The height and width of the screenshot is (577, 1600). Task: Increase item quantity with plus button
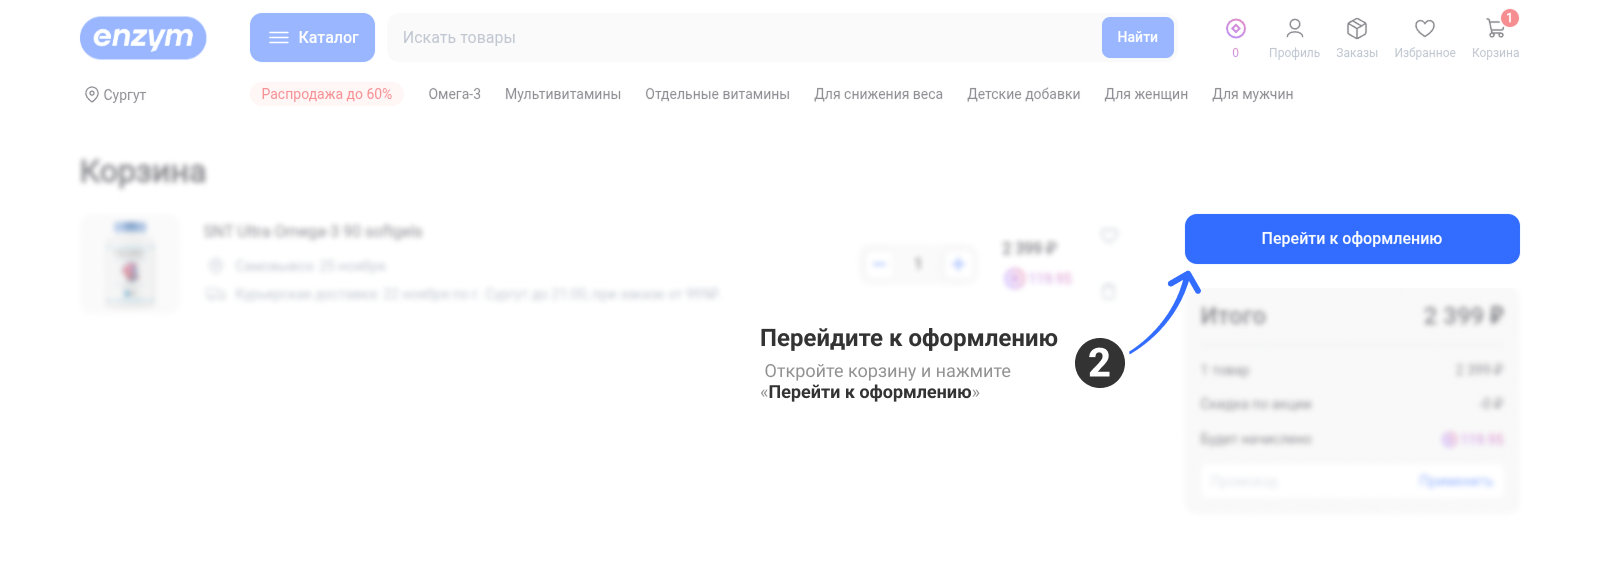[x=958, y=264]
